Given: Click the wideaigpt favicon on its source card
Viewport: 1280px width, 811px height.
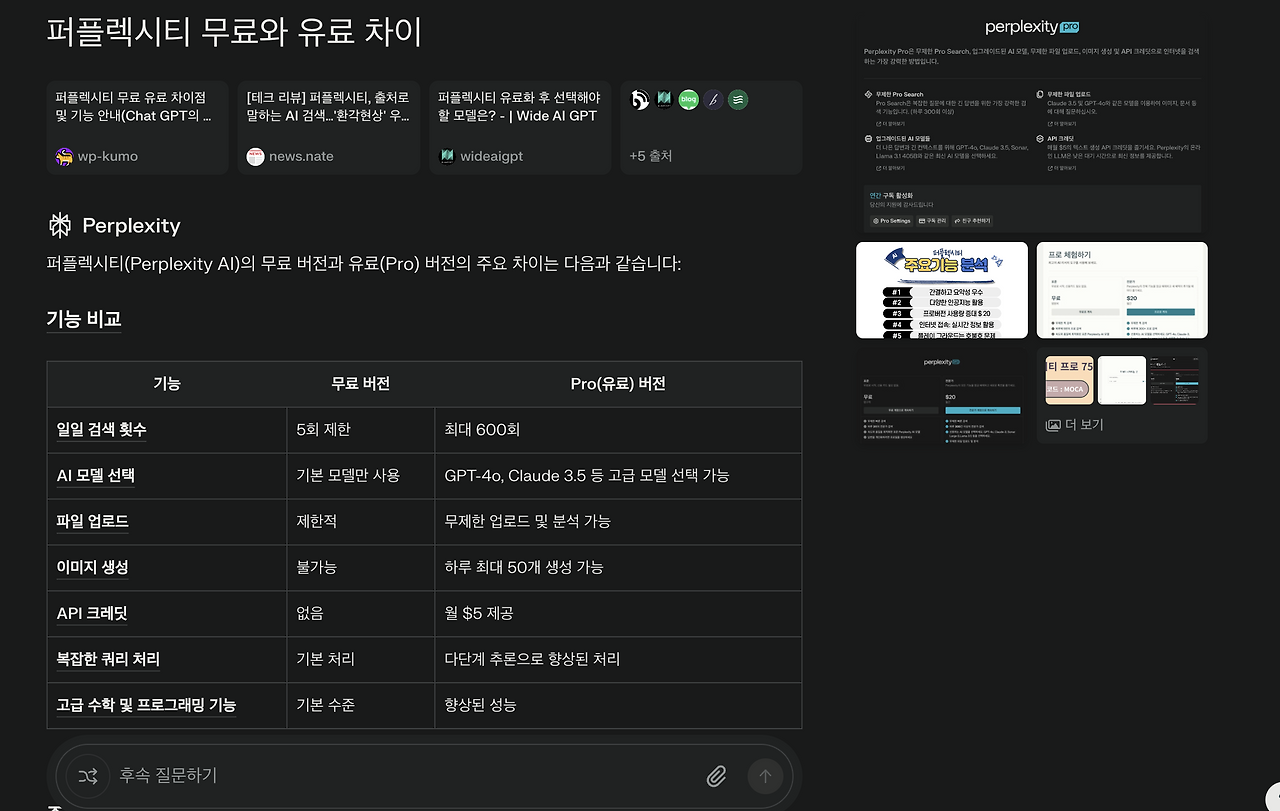Looking at the screenshot, I should coord(447,157).
